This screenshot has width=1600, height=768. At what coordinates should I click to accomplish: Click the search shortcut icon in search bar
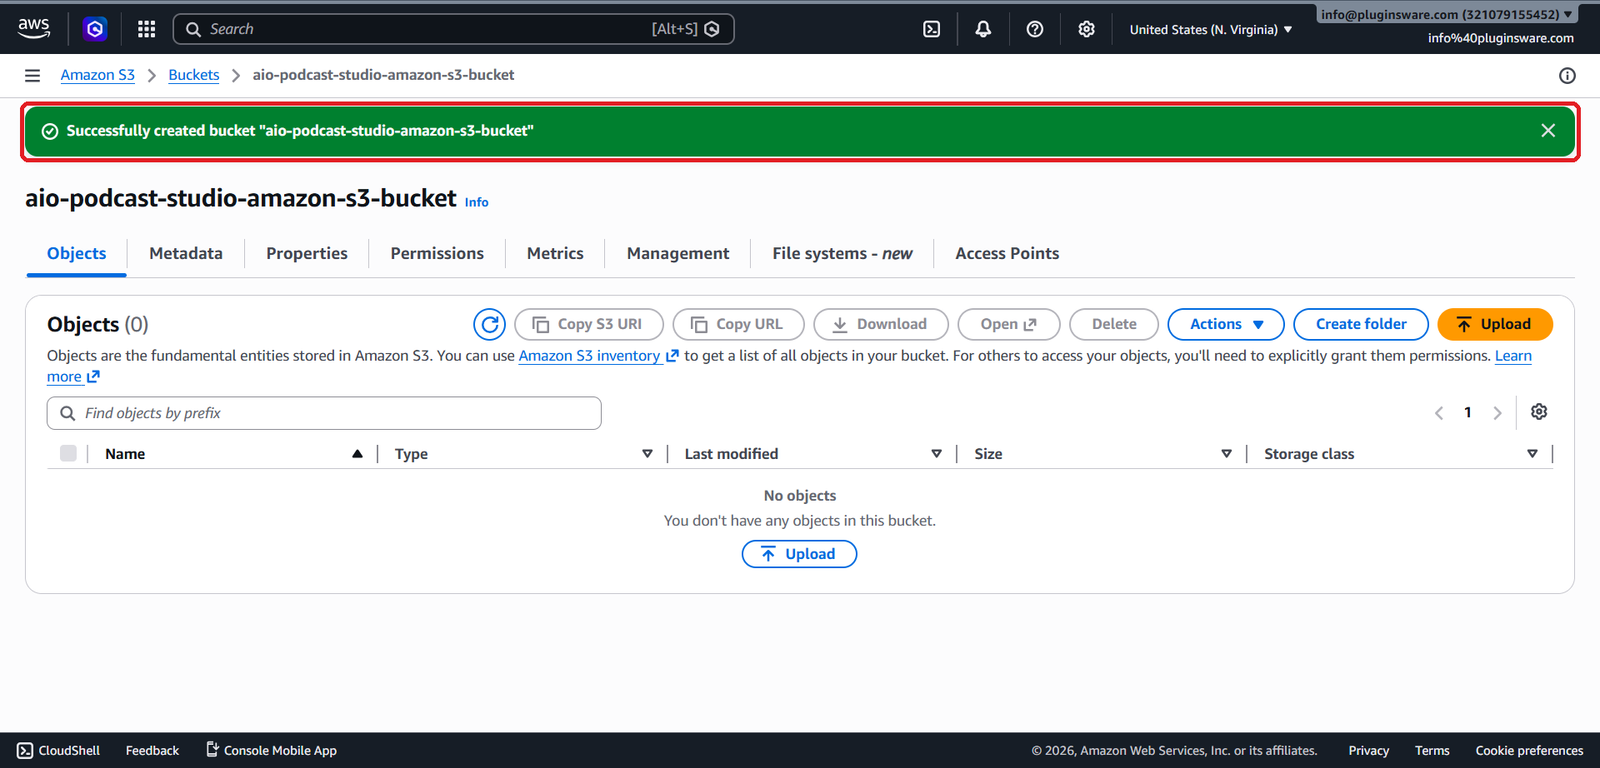click(712, 29)
